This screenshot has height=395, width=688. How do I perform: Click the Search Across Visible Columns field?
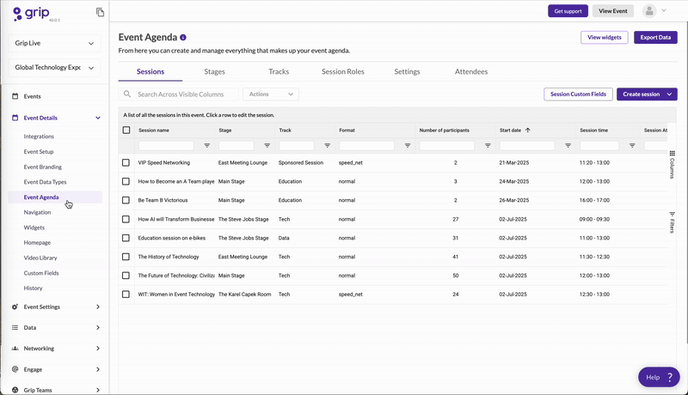[179, 94]
